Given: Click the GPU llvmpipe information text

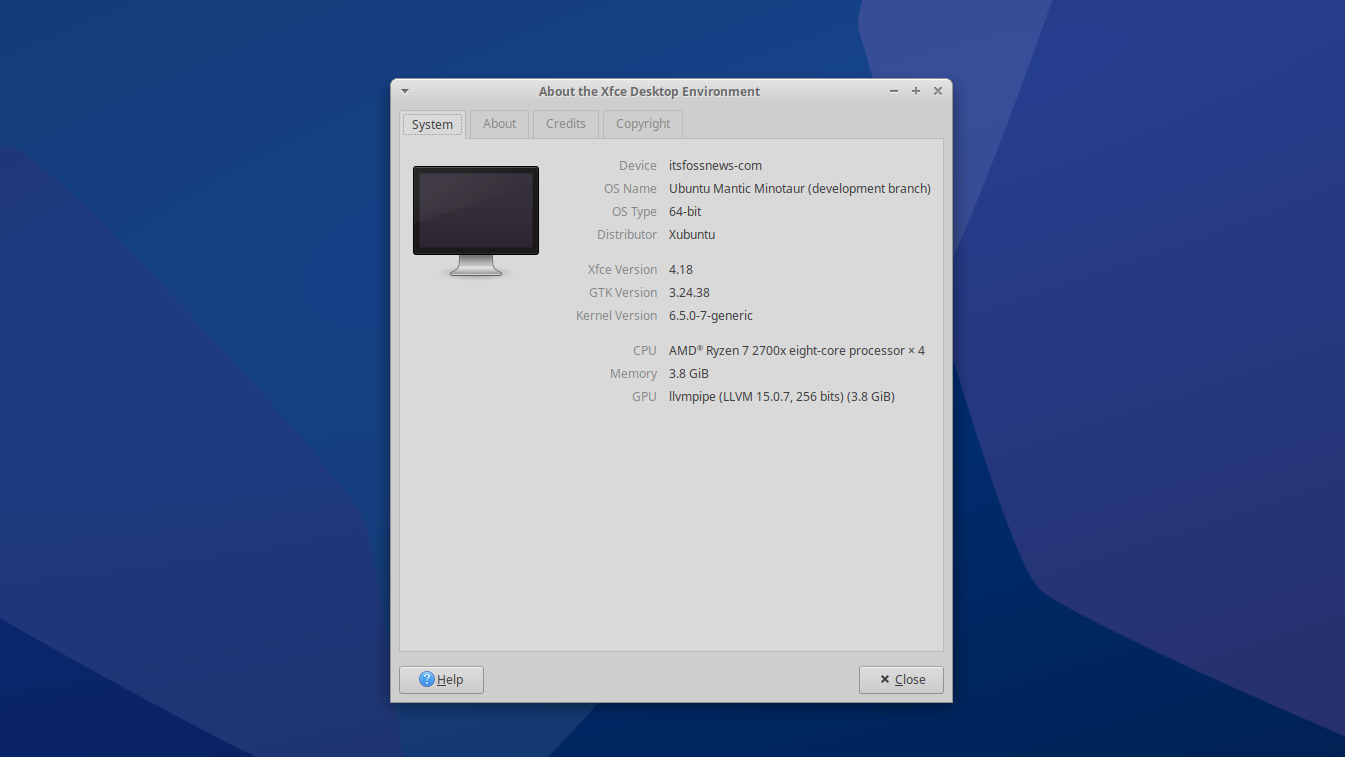Looking at the screenshot, I should [x=781, y=396].
